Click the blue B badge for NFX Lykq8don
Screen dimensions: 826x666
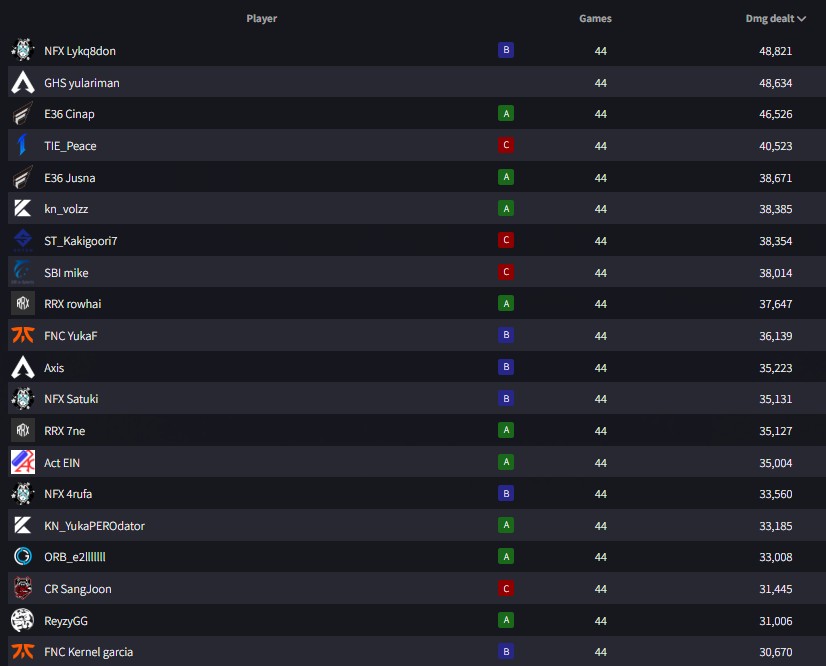click(506, 50)
